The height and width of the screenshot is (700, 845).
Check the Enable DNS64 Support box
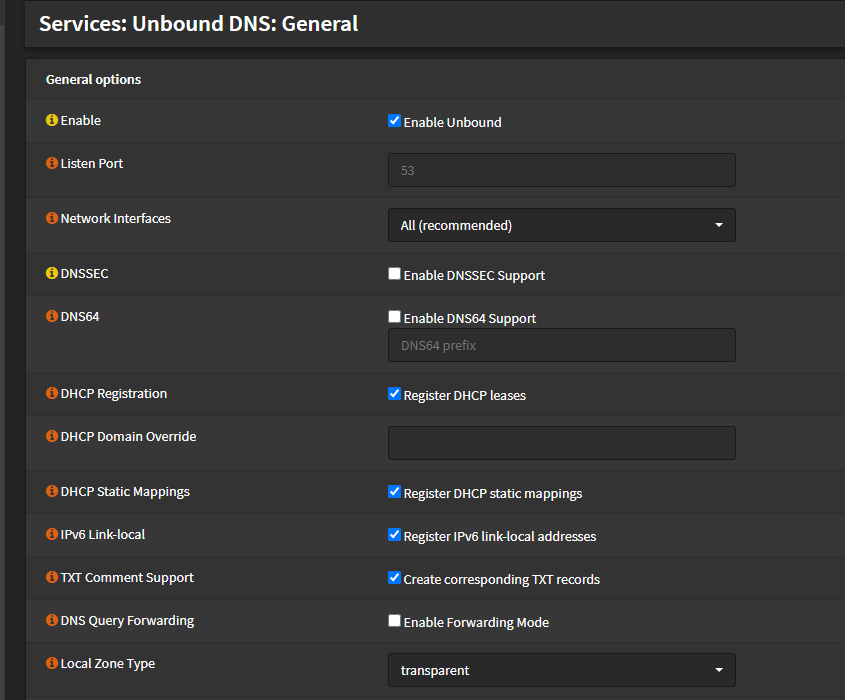click(394, 317)
